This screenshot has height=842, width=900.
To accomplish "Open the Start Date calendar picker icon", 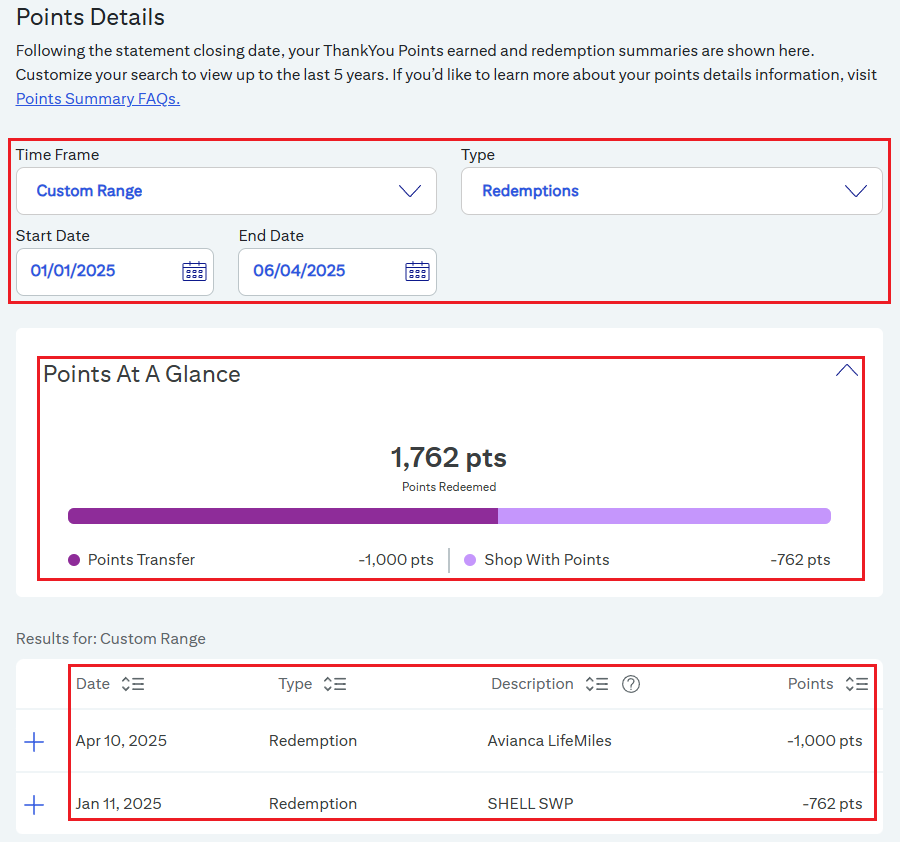I will click(x=194, y=271).
